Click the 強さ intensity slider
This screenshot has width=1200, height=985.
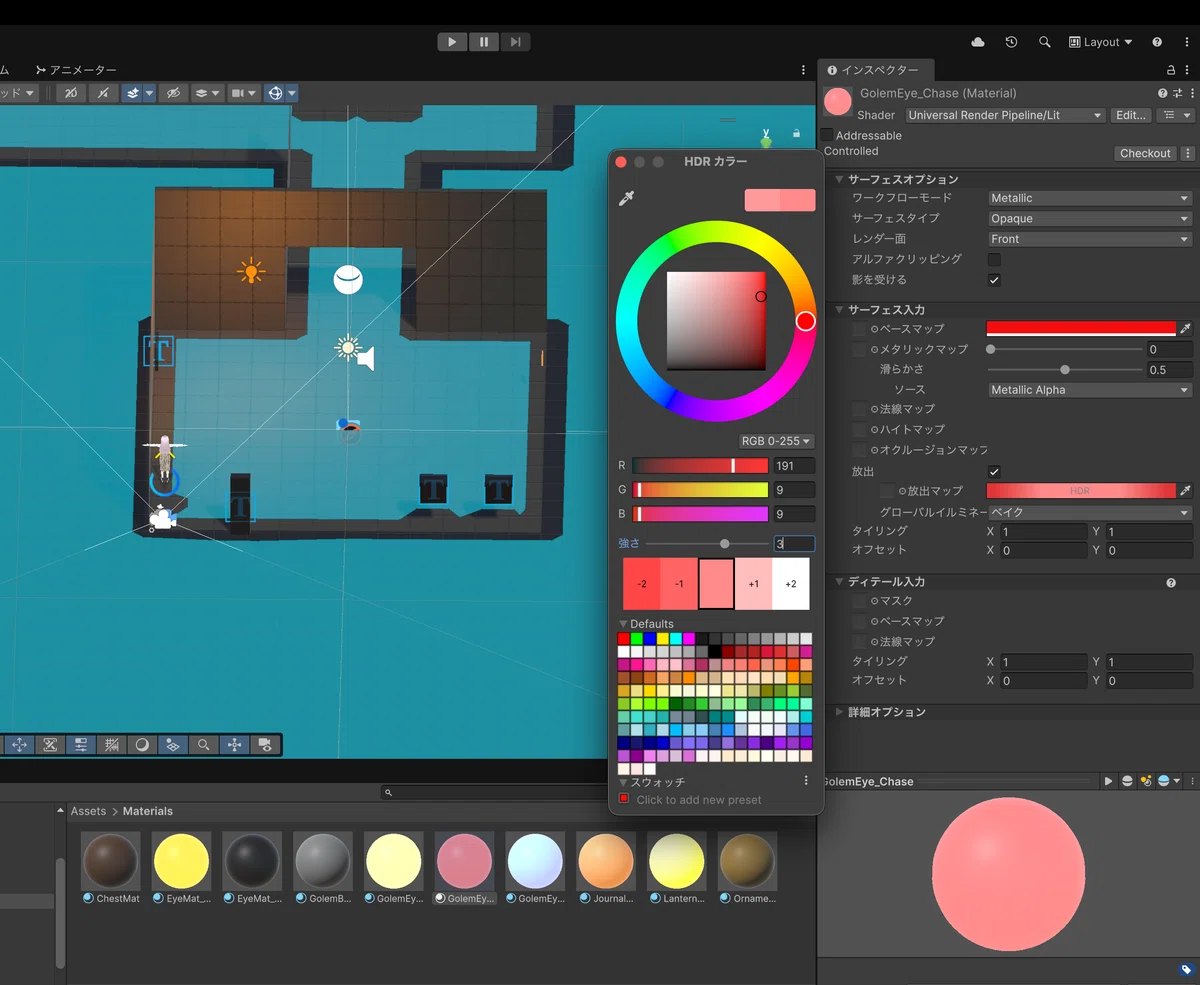(707, 544)
